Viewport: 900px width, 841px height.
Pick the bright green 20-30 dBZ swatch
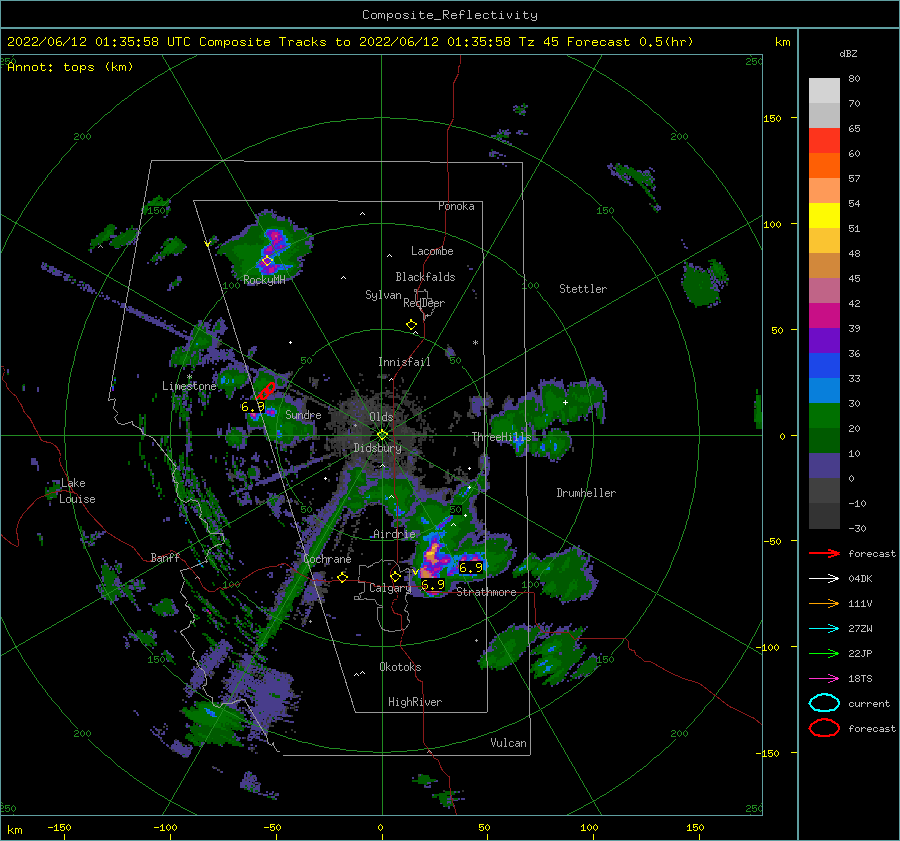pyautogui.click(x=824, y=416)
